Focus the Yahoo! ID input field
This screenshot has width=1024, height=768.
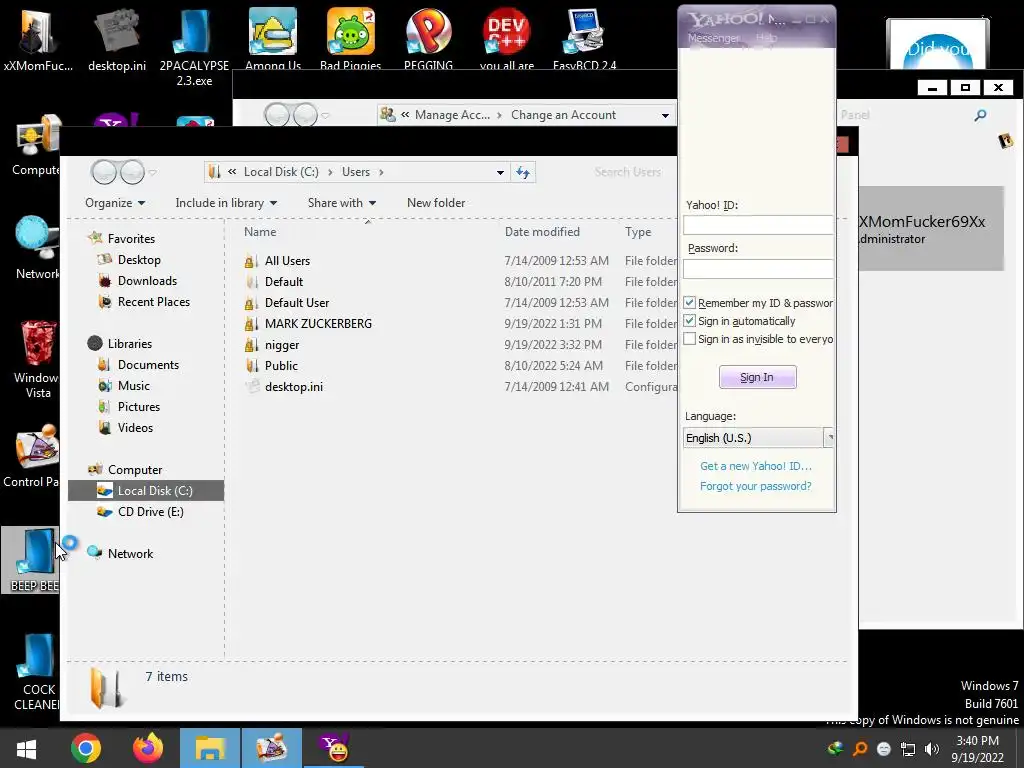pyautogui.click(x=758, y=225)
